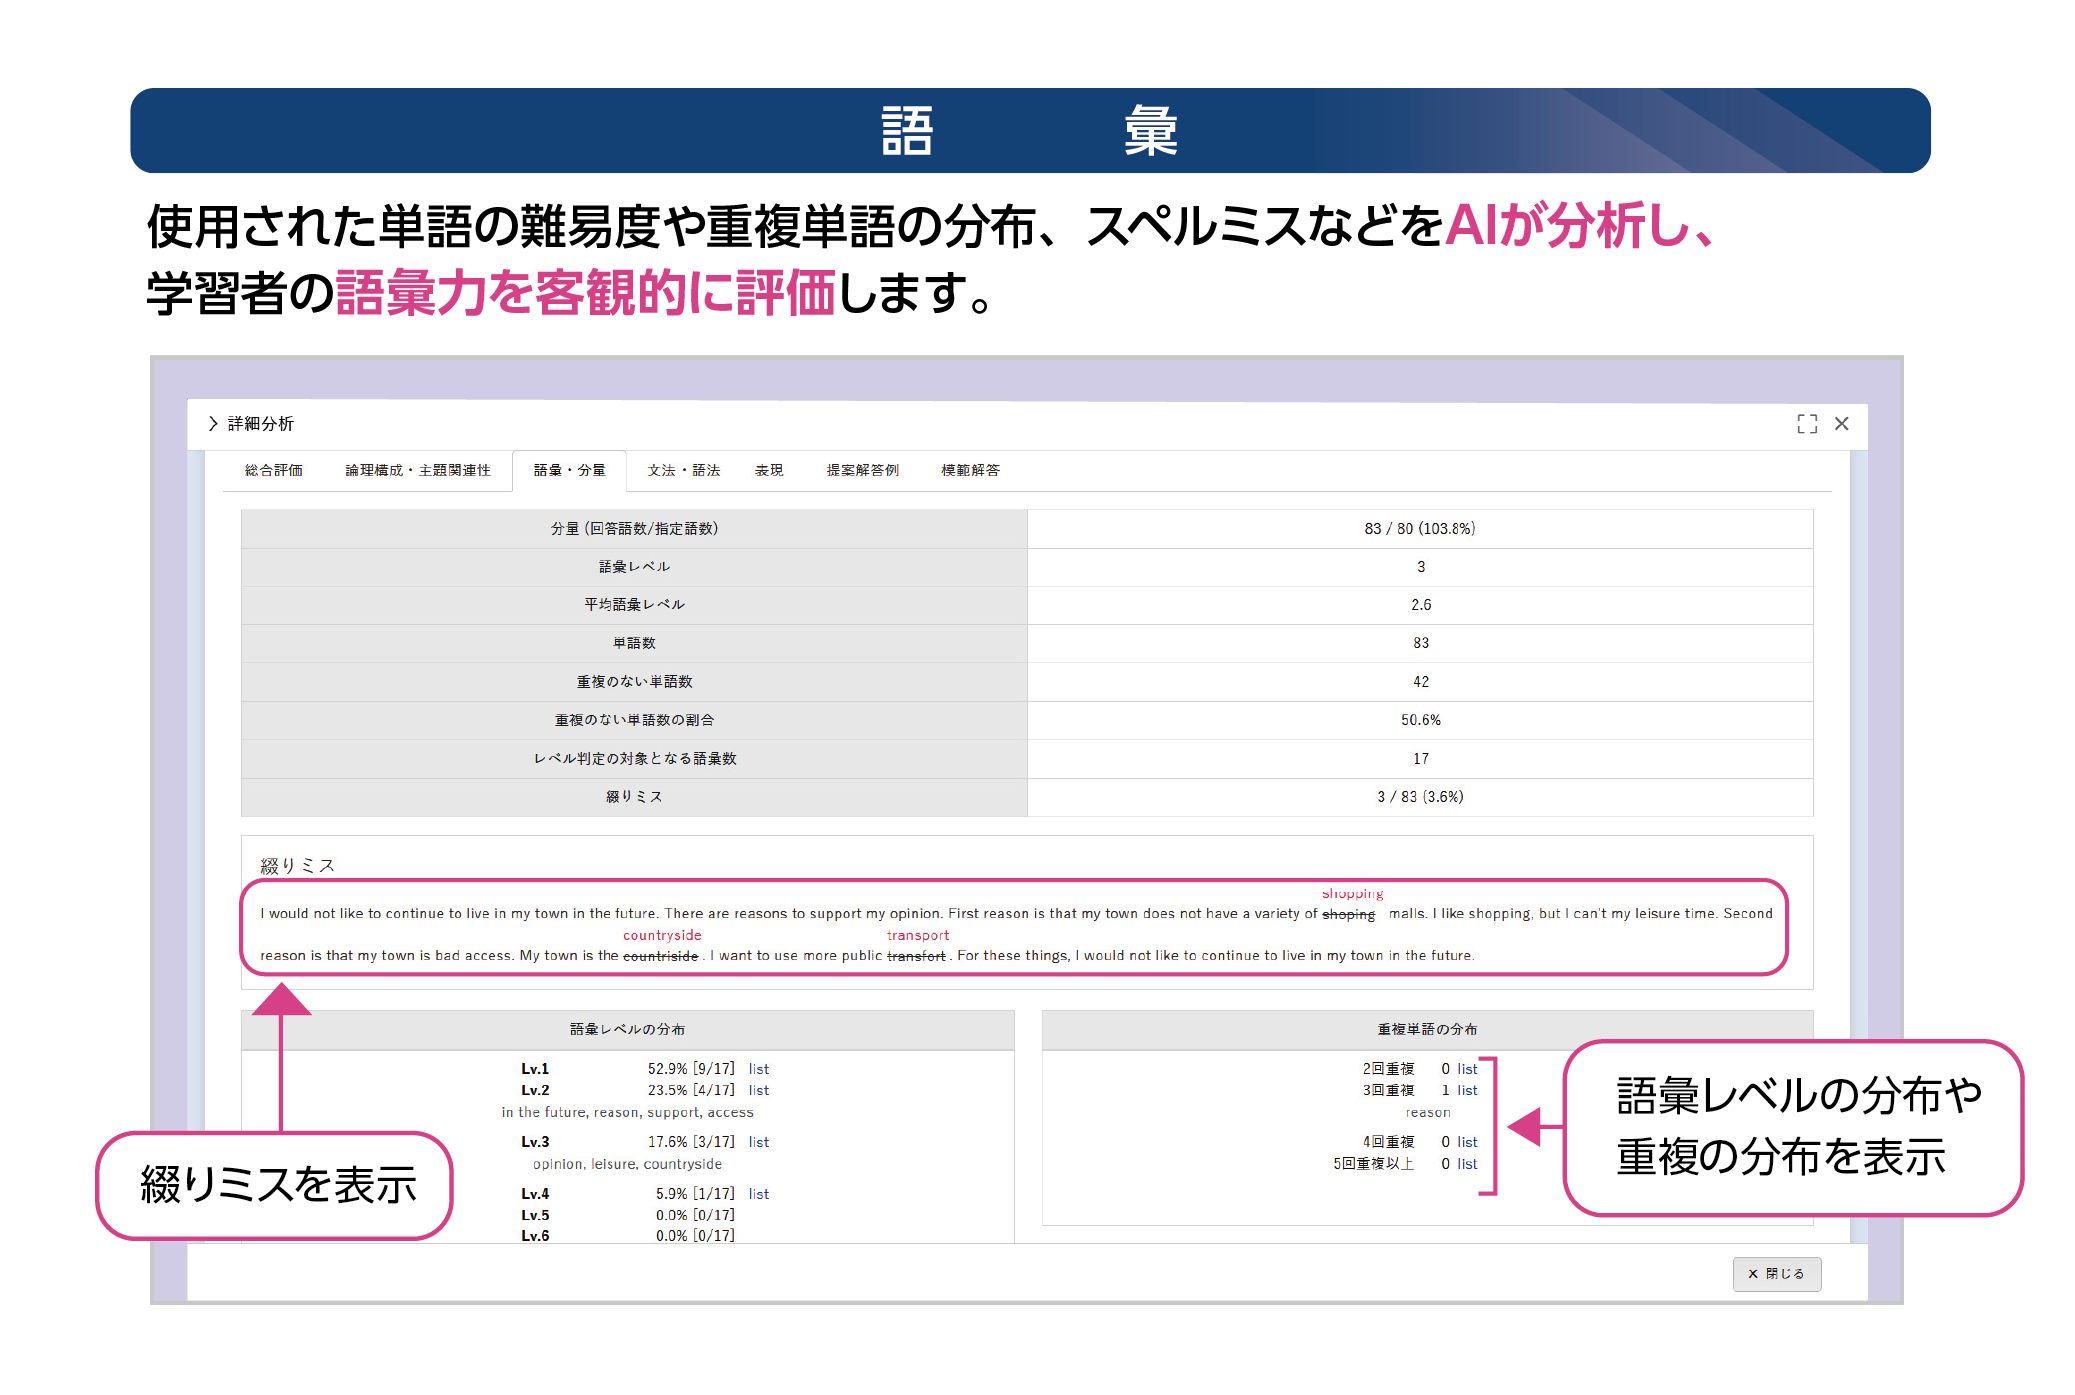This screenshot has width=2075, height=1395.
Task: Close the 詳細分析 dialog with X icon
Action: [1841, 424]
